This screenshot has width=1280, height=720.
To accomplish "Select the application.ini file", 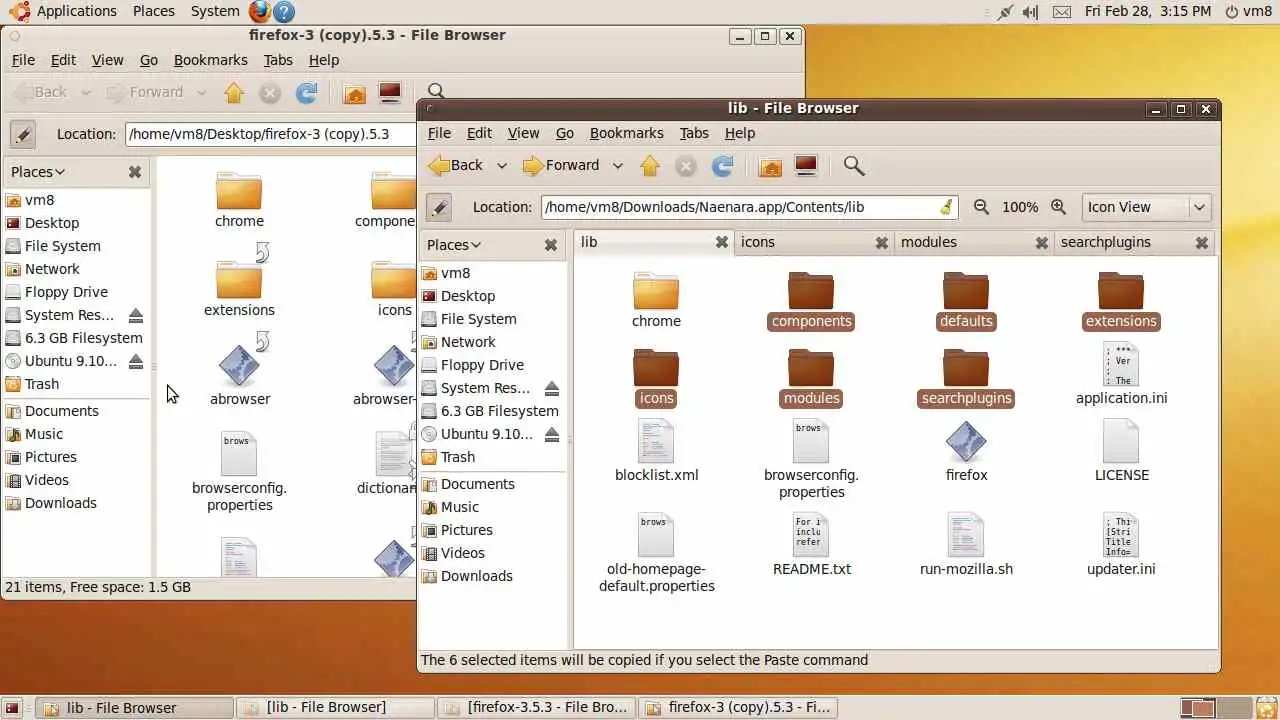I will click(1121, 374).
